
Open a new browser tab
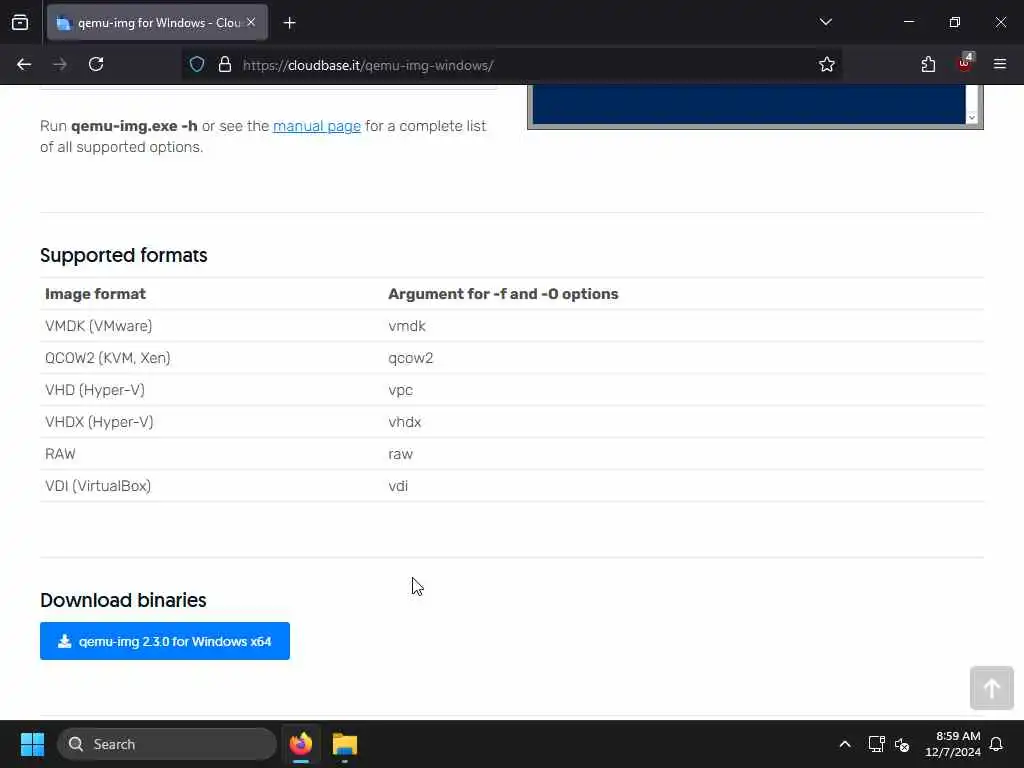289,23
